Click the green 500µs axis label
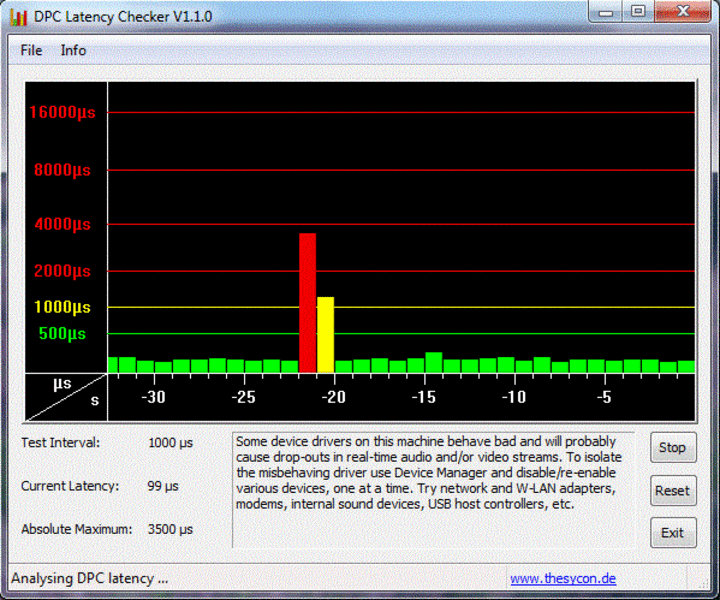Screen dimensions: 720x600 pyautogui.click(x=62, y=333)
